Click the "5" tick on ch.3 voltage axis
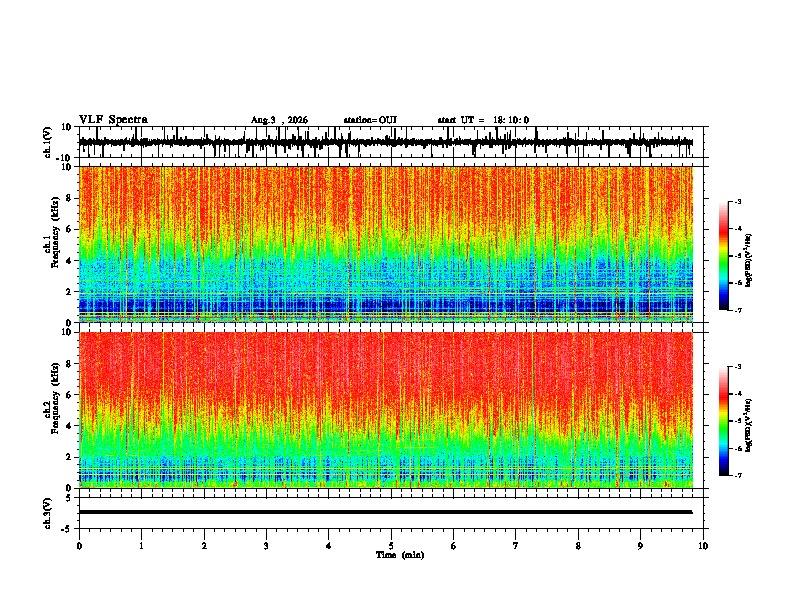 [69, 497]
